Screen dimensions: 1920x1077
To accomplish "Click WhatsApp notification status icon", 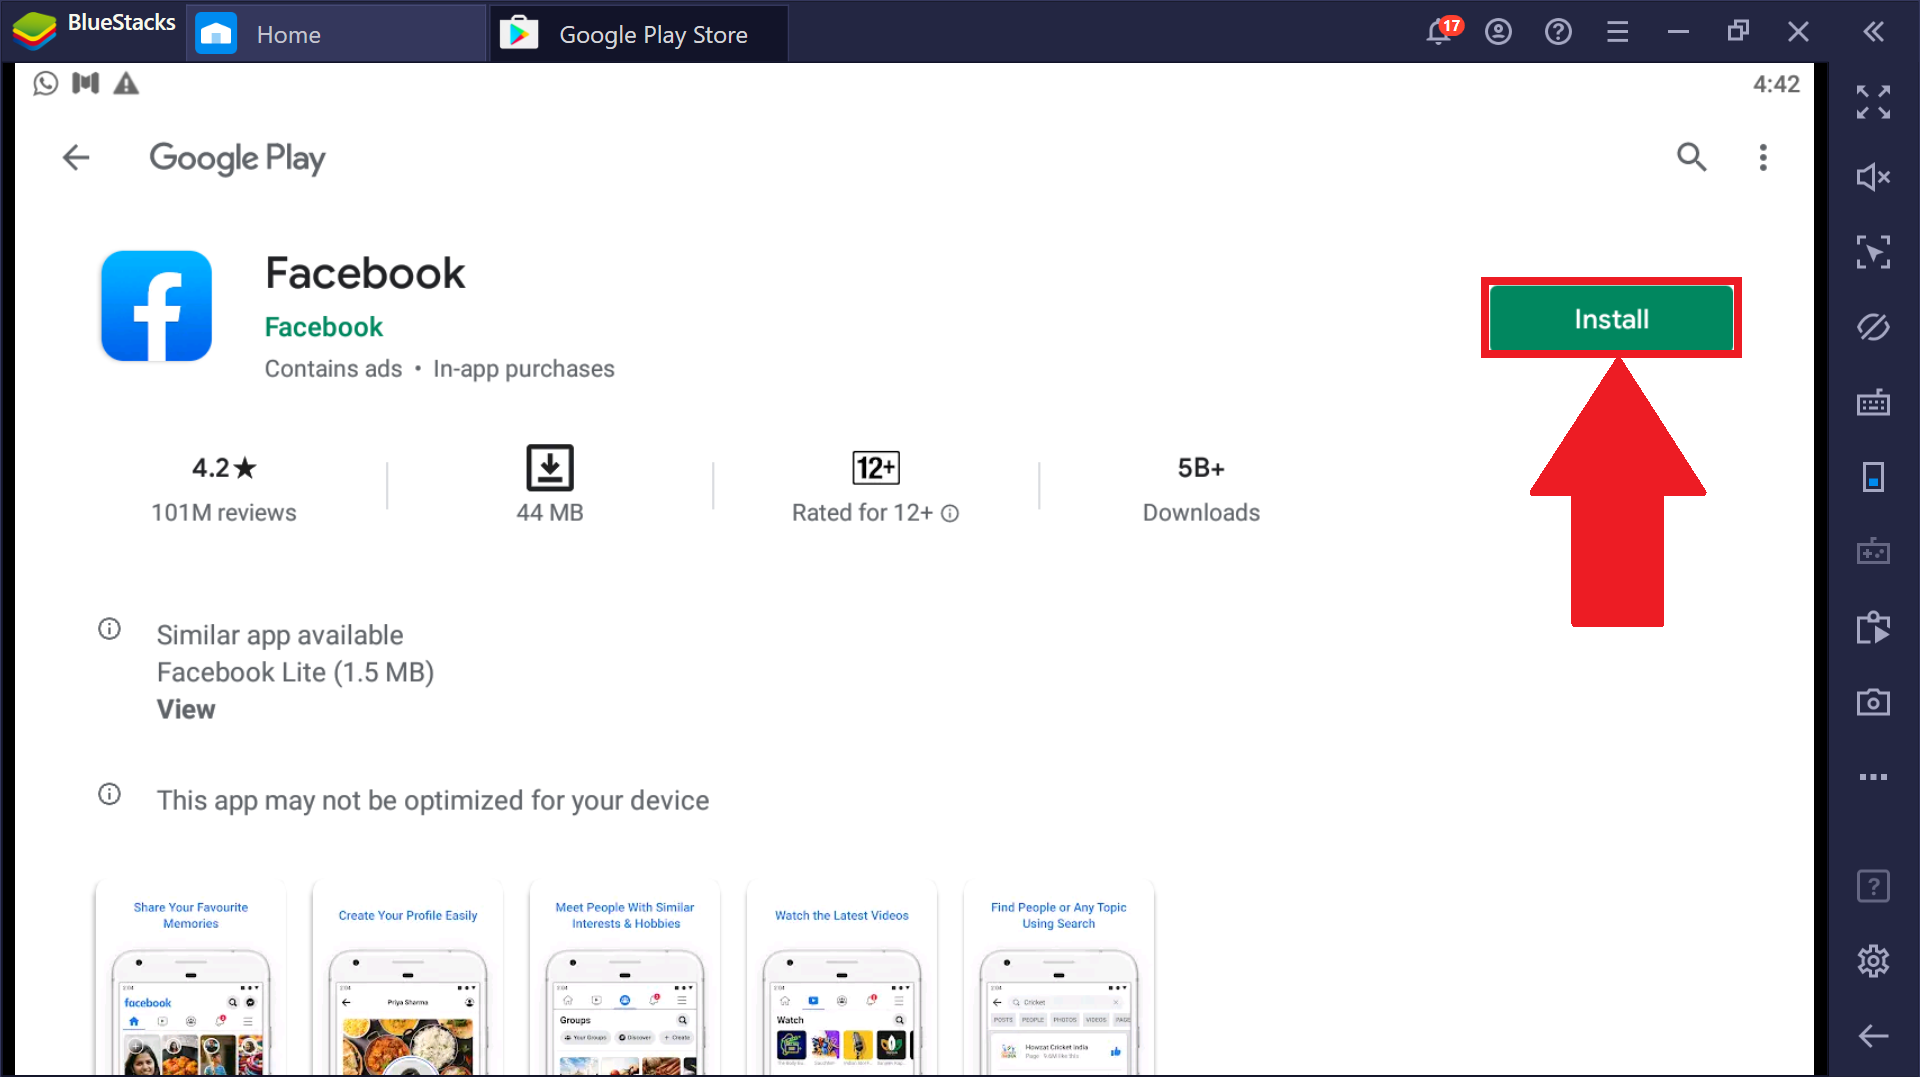I will 45,83.
